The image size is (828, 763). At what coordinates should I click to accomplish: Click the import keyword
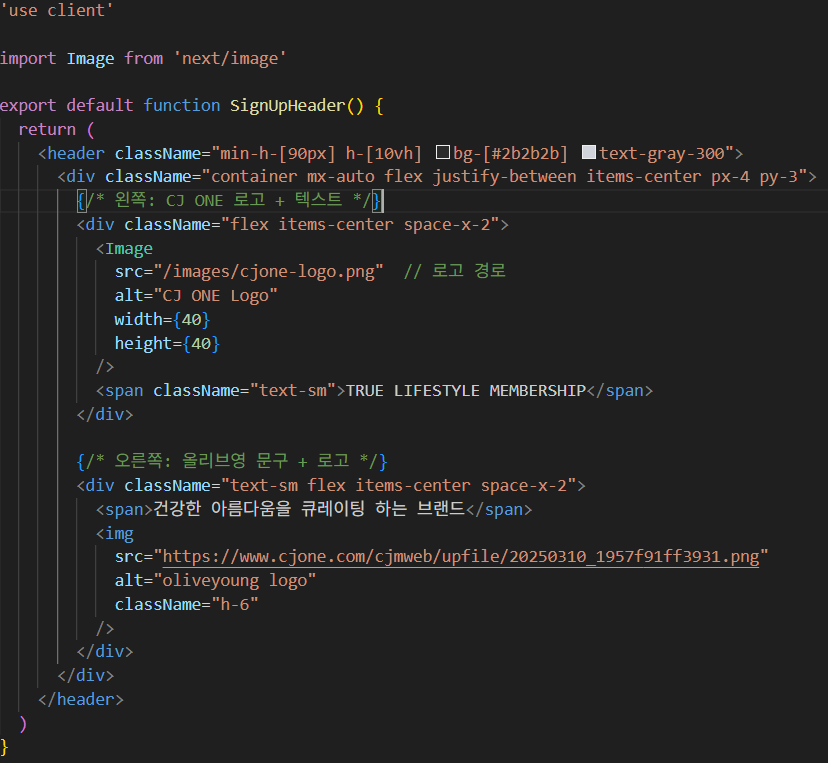point(28,58)
